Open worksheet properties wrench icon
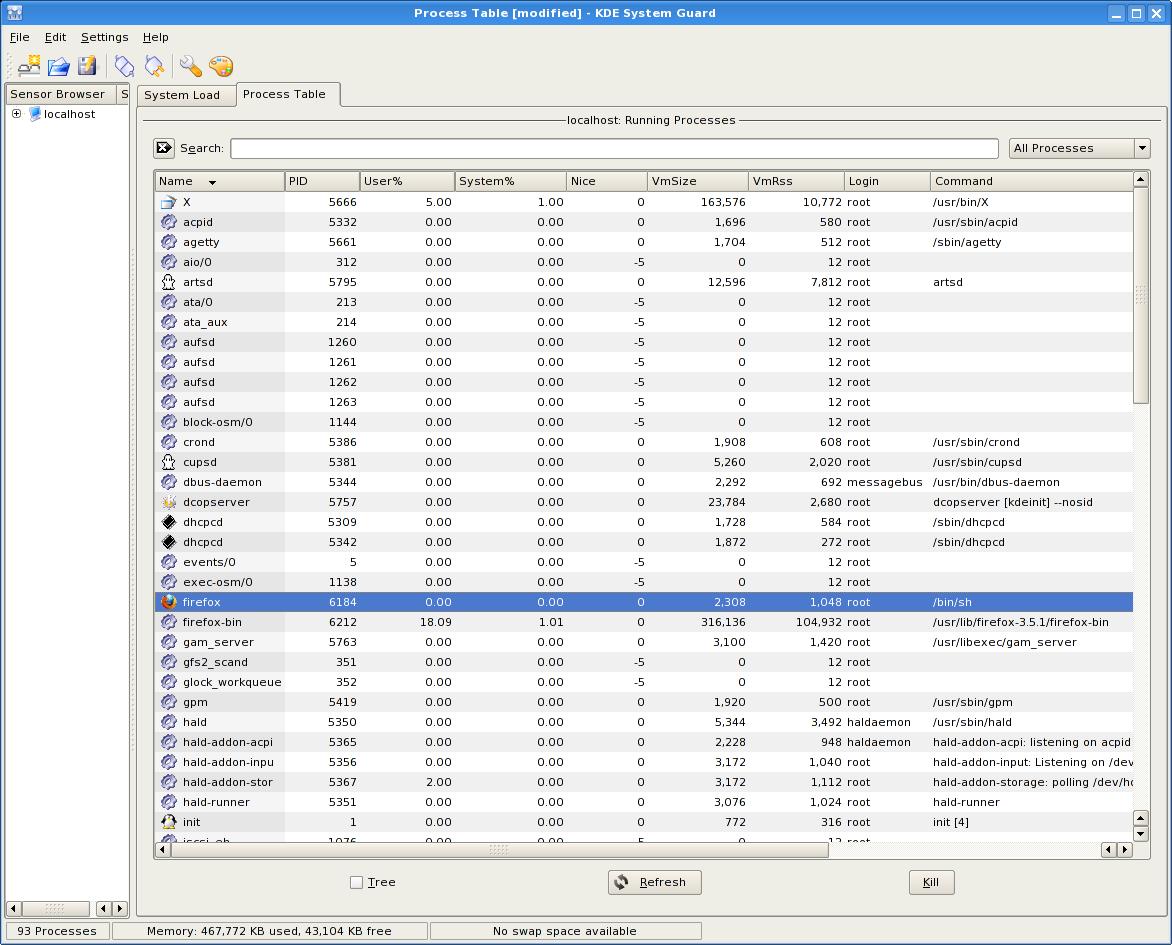Image resolution: width=1172 pixels, height=945 pixels. [x=191, y=67]
